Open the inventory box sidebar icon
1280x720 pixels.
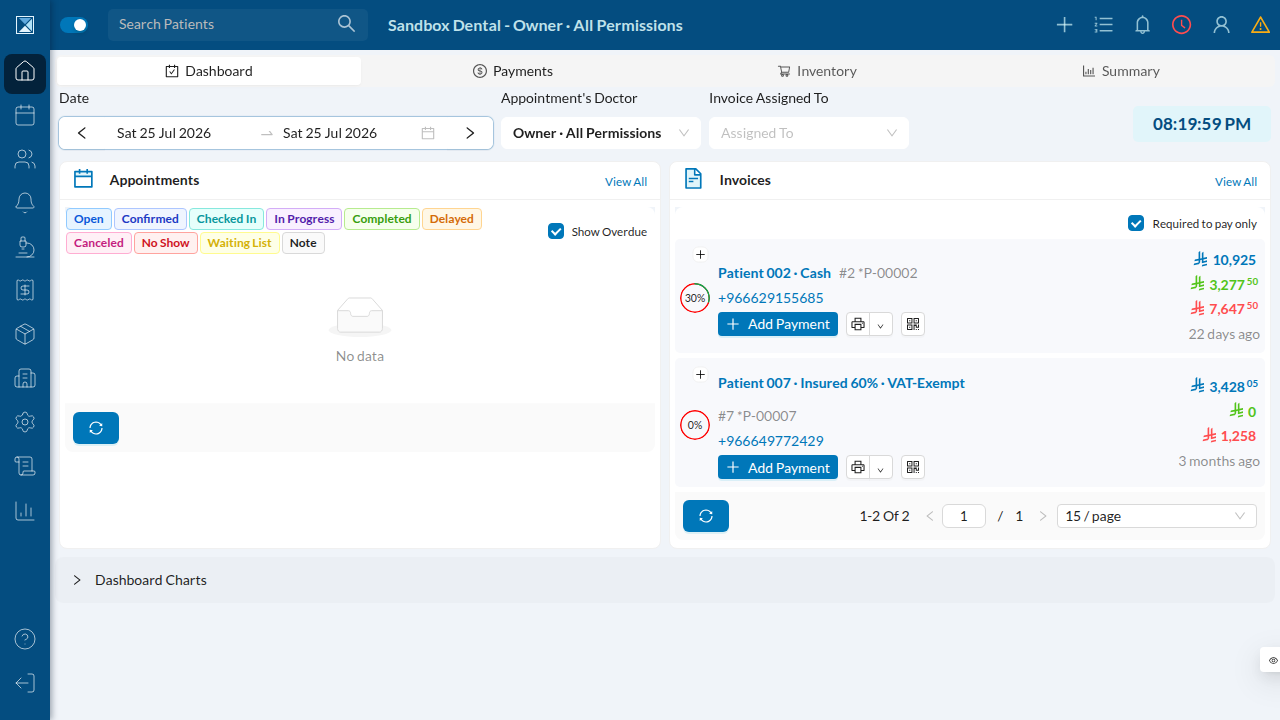coord(25,334)
